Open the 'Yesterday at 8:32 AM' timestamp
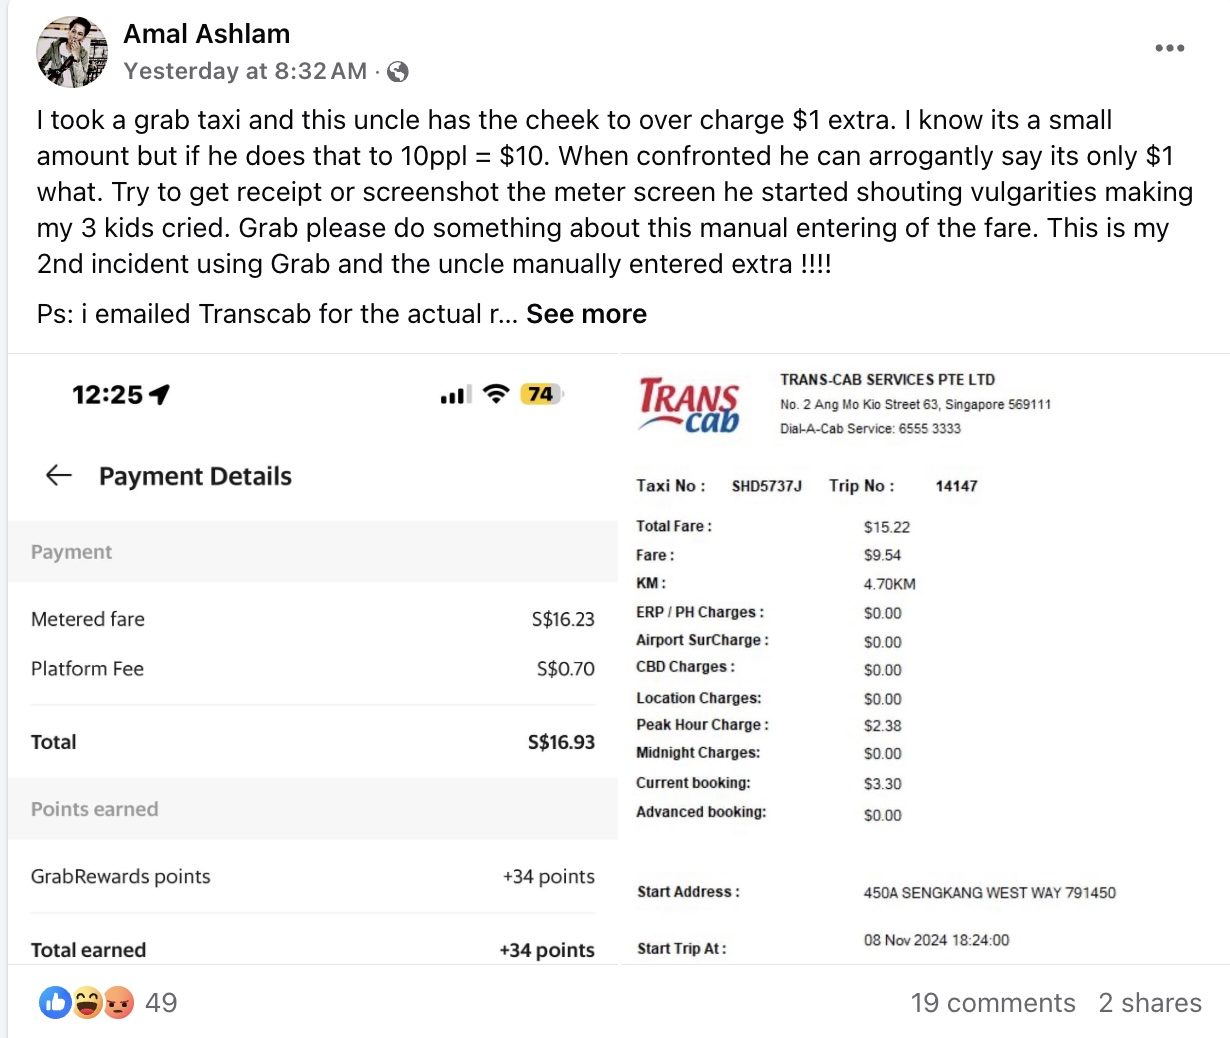This screenshot has height=1038, width=1230. point(245,71)
